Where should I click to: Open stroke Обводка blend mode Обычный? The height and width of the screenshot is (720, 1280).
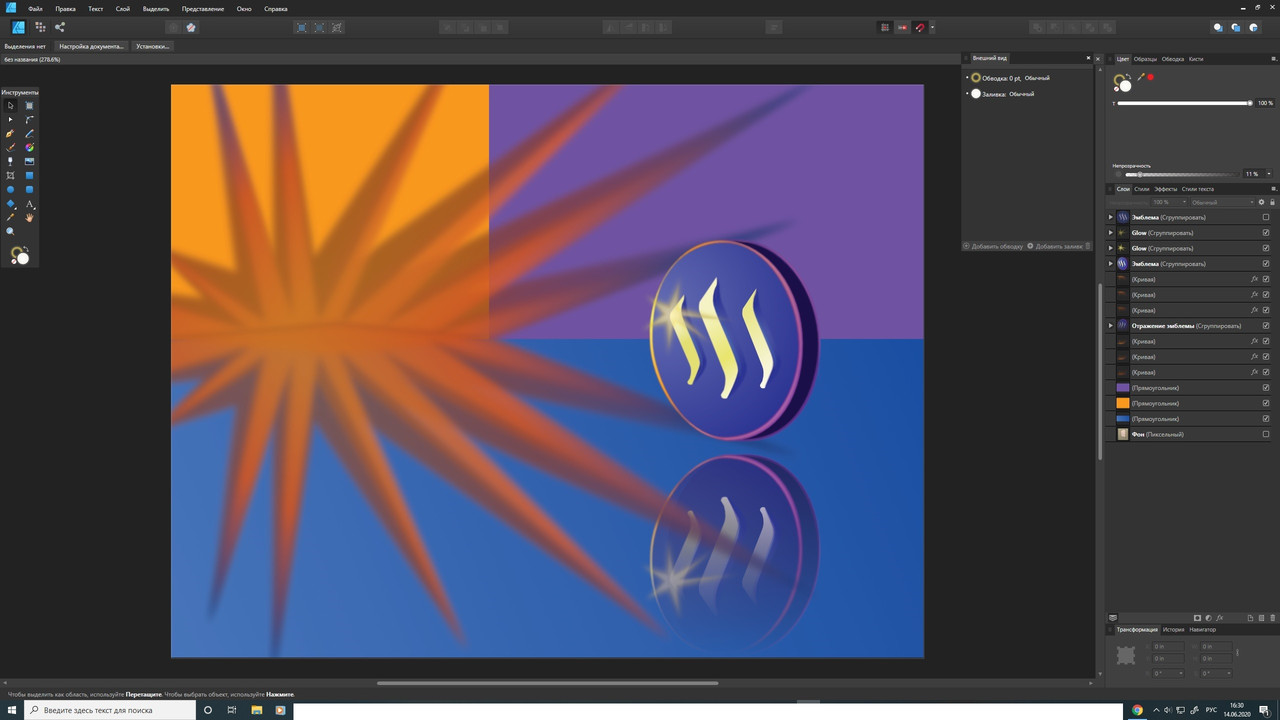click(x=1037, y=78)
